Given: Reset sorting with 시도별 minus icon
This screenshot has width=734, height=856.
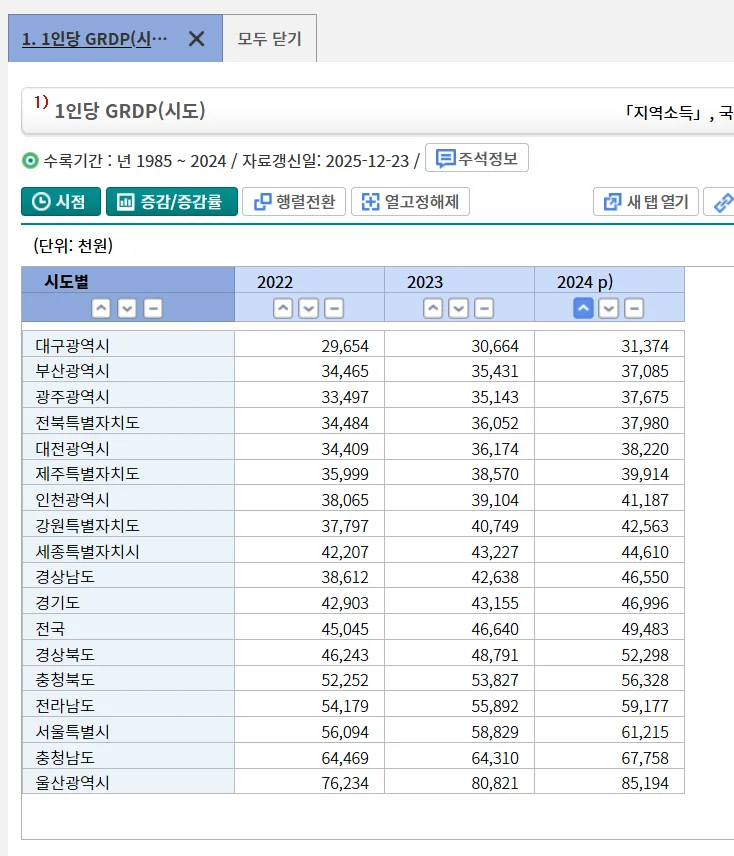Looking at the screenshot, I should click(153, 308).
